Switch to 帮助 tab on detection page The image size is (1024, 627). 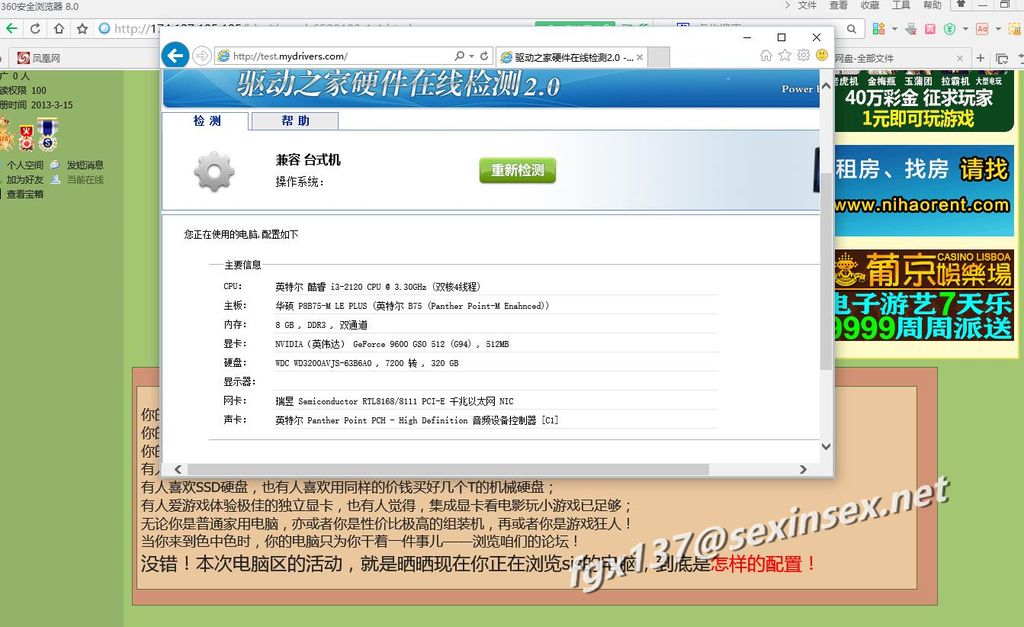coord(295,121)
